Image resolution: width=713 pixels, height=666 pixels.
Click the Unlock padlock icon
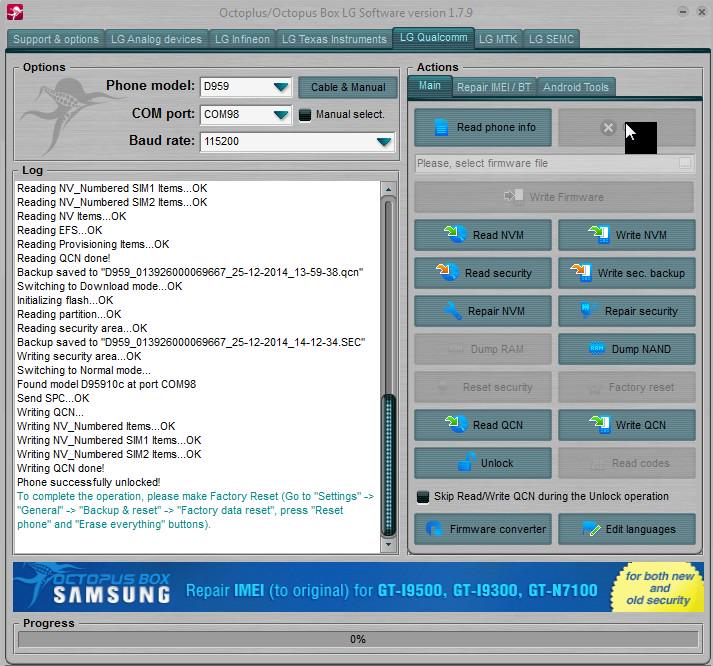coord(467,461)
